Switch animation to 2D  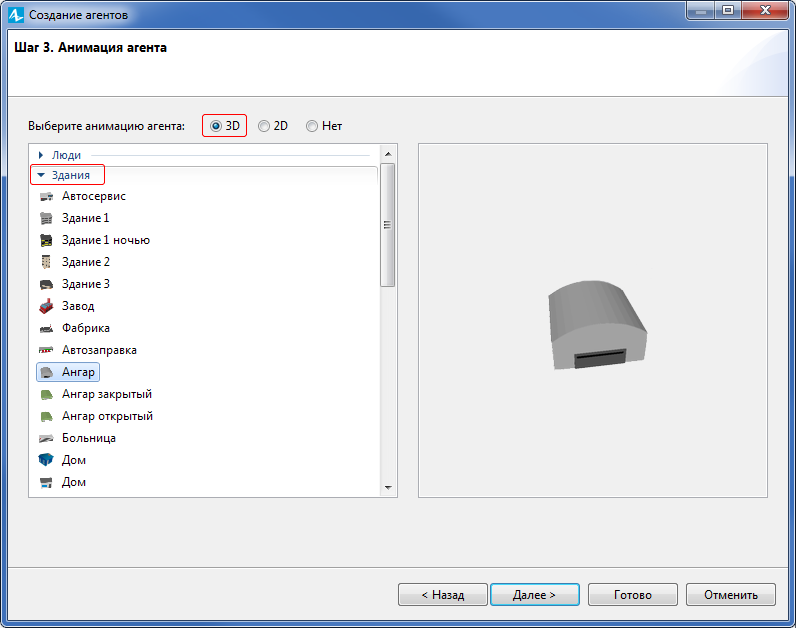tap(263, 126)
